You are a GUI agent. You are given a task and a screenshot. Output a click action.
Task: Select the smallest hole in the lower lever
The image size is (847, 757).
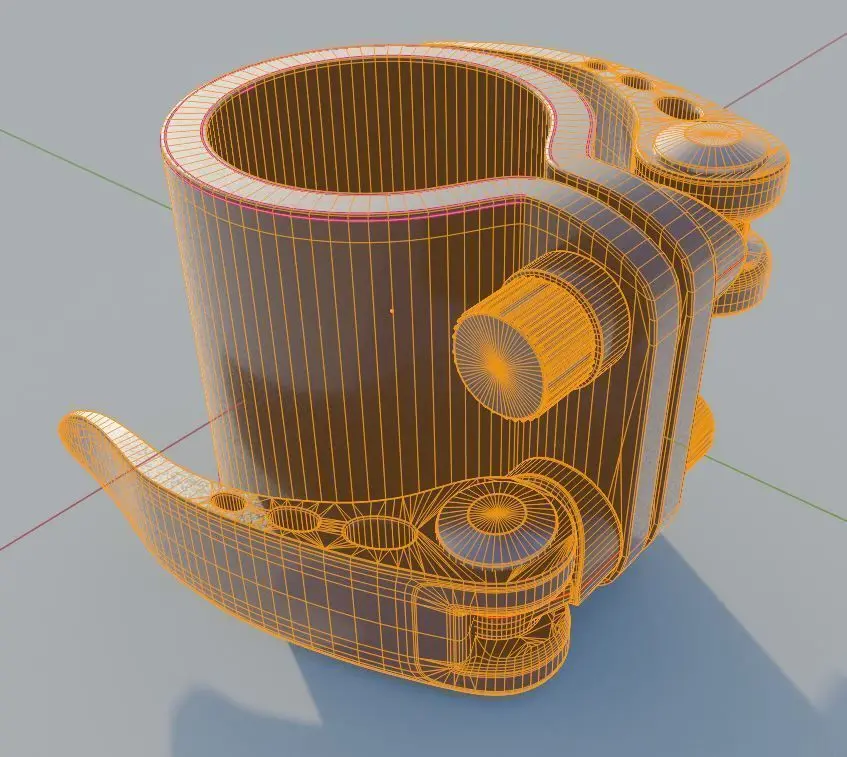click(x=227, y=501)
